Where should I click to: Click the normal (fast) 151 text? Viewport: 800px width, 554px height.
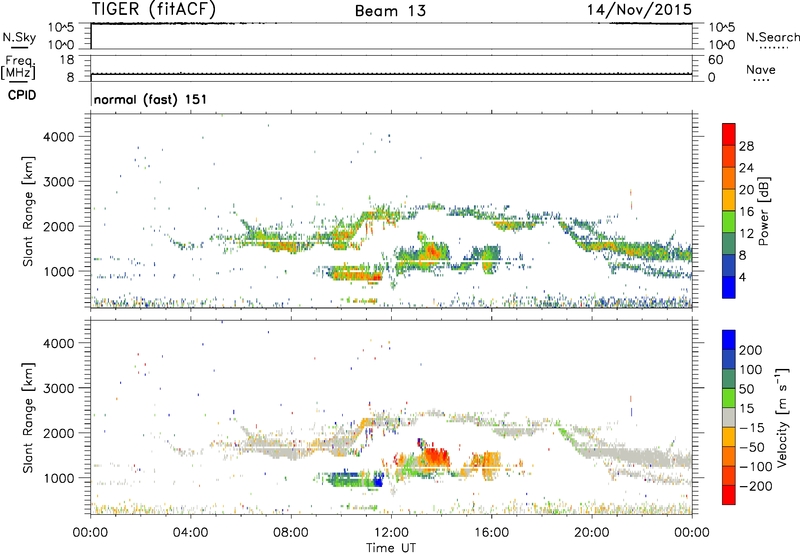point(151,99)
